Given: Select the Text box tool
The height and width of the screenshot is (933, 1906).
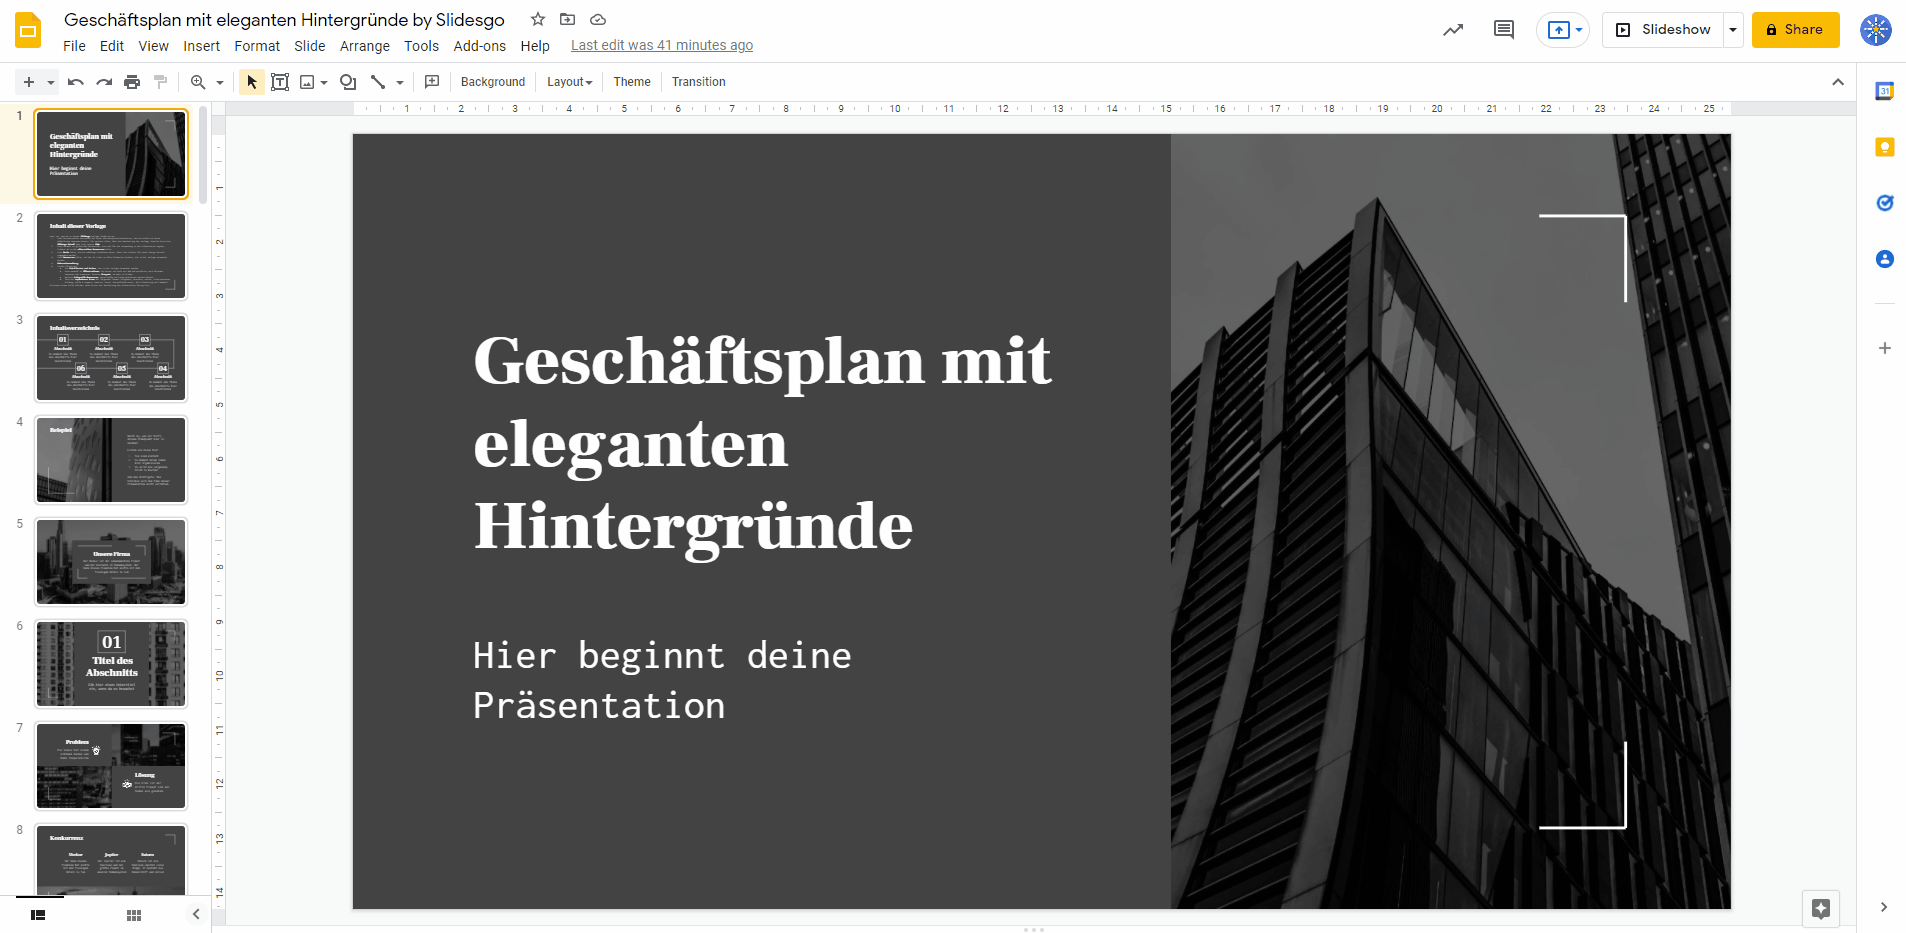Looking at the screenshot, I should pyautogui.click(x=280, y=82).
